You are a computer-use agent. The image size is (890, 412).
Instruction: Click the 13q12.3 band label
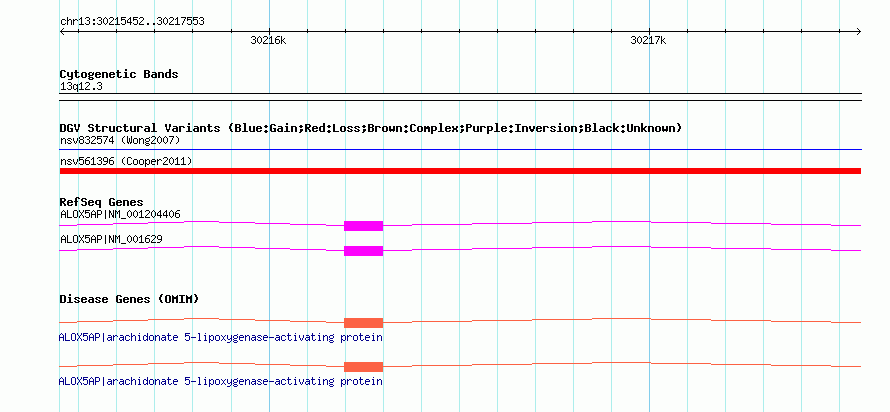point(81,87)
